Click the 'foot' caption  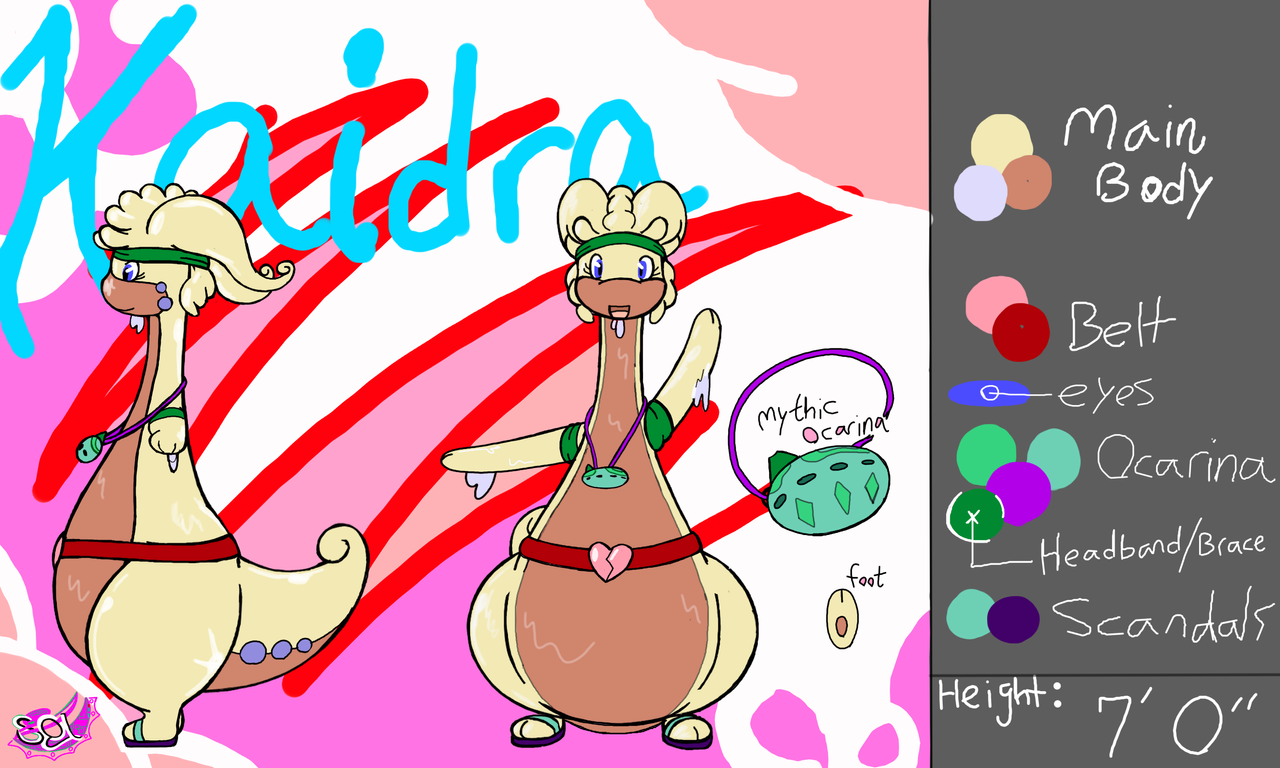[x=866, y=579]
